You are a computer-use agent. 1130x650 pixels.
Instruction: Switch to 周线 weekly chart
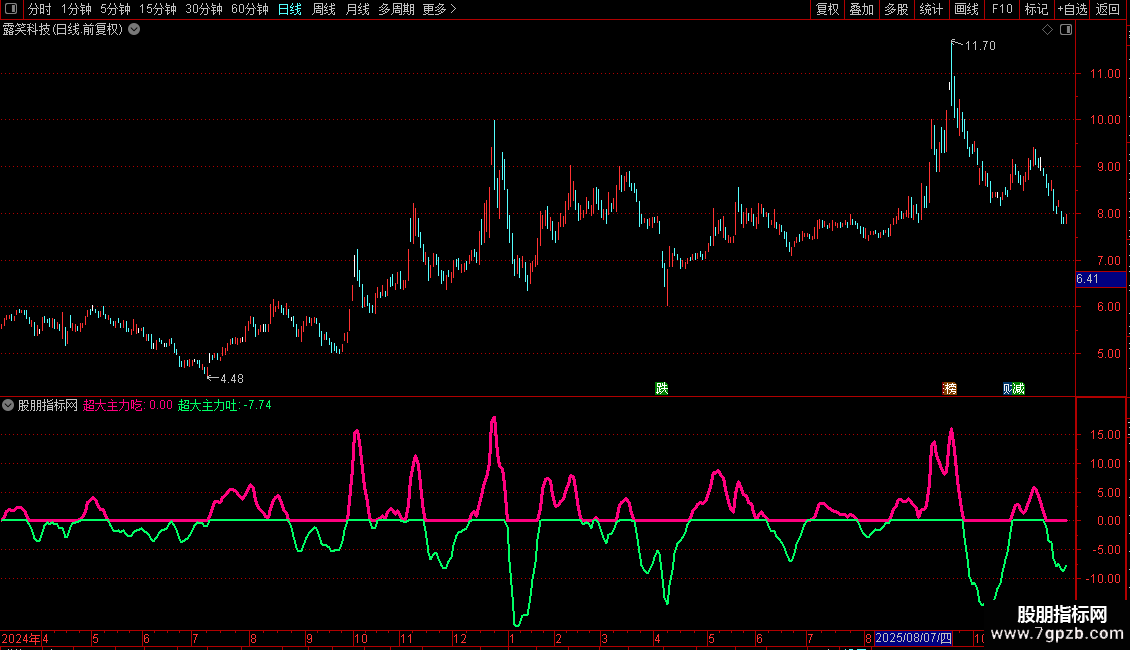[x=324, y=9]
